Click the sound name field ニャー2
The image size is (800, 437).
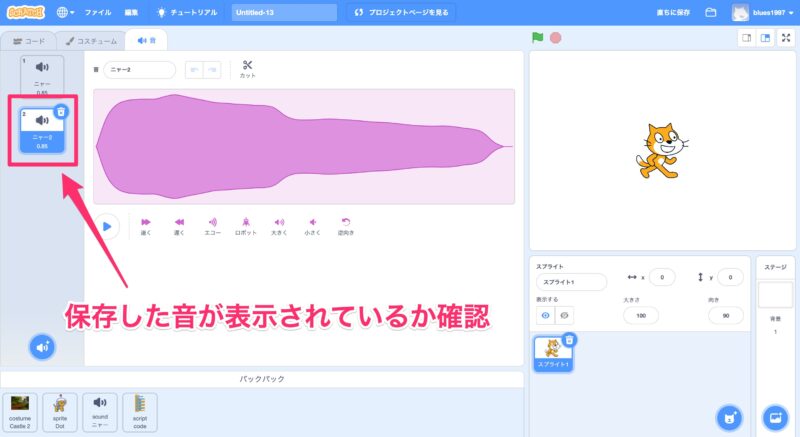(x=139, y=70)
